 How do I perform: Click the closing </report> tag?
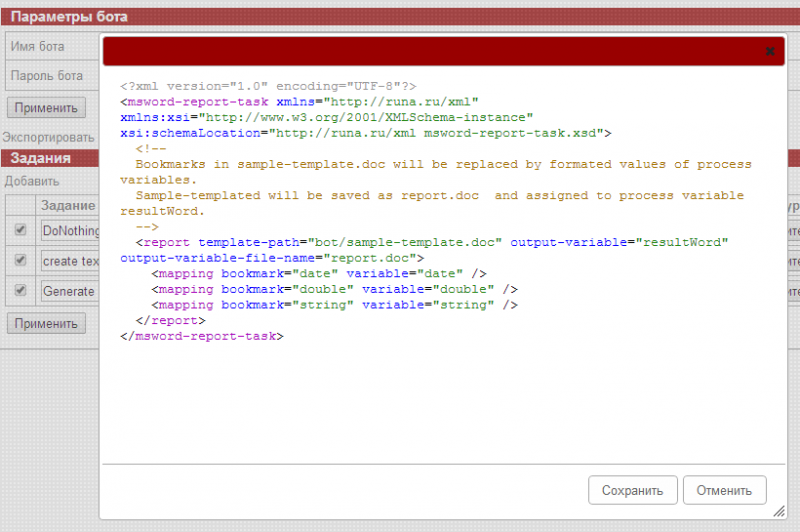[x=170, y=321]
